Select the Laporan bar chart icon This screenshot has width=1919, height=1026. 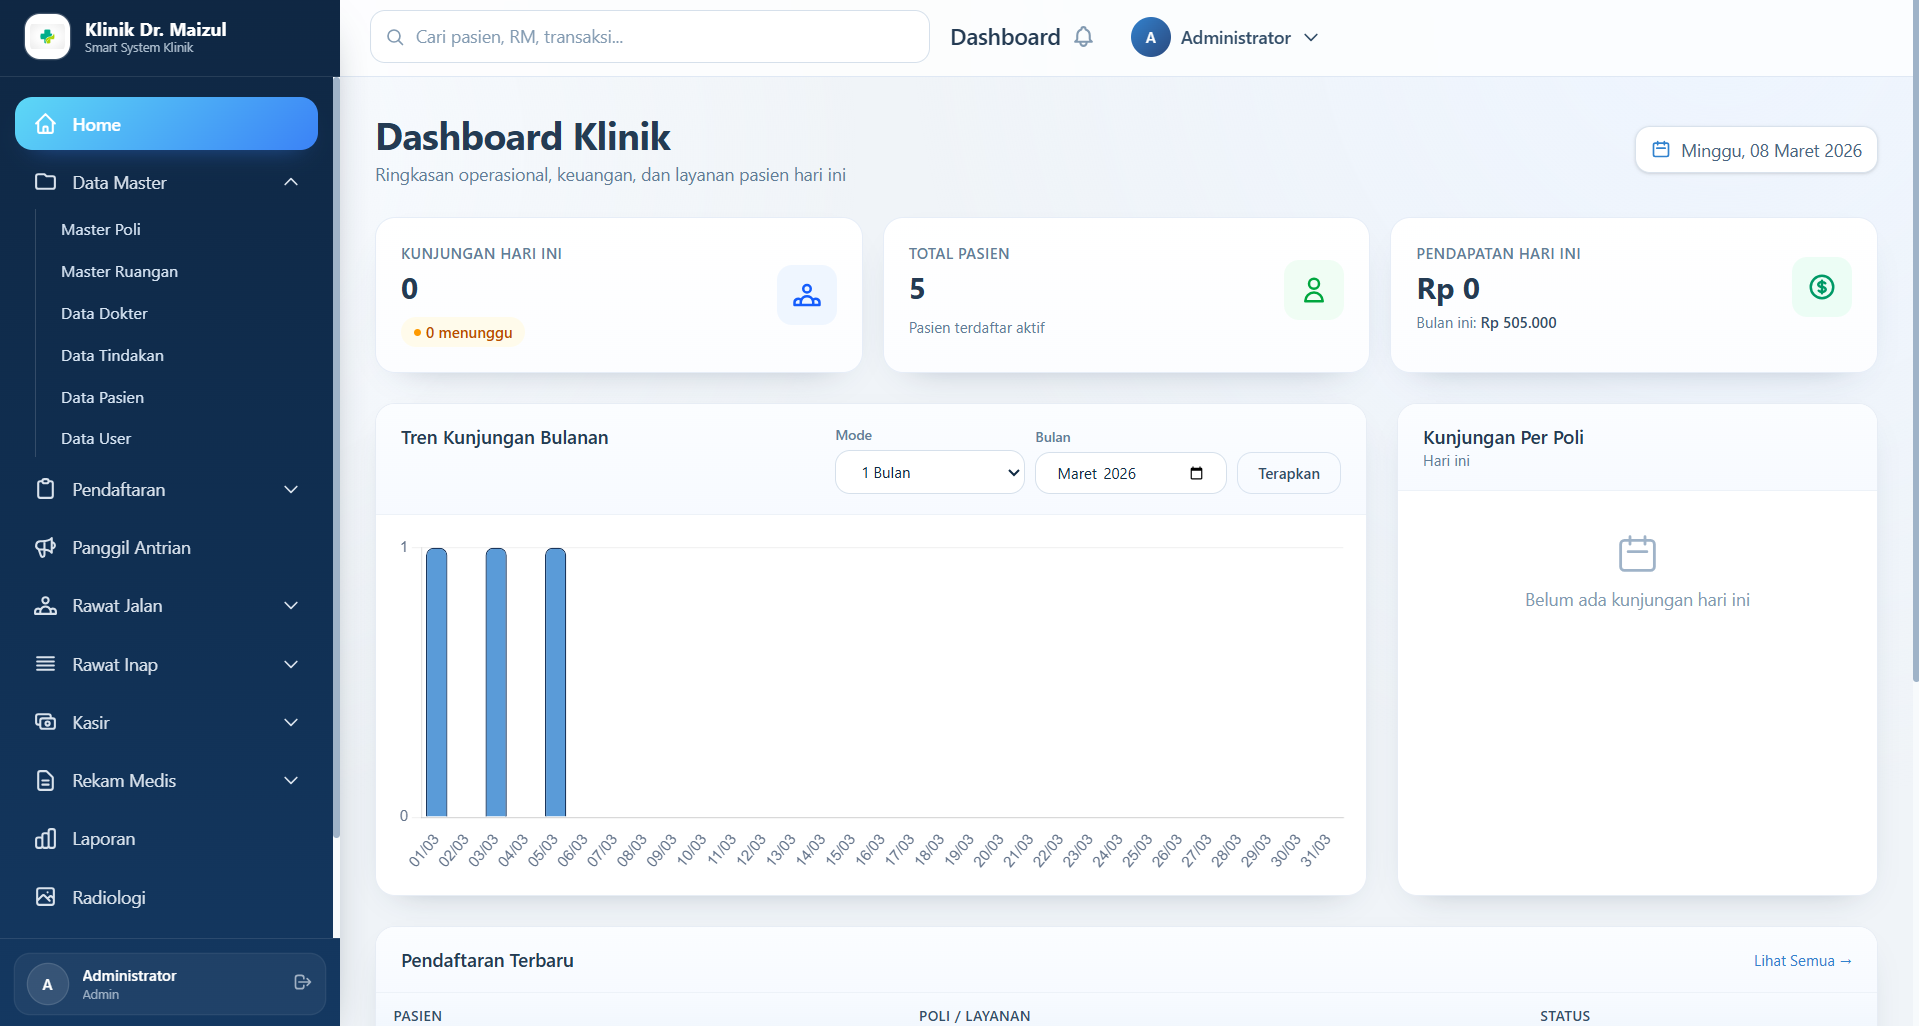pos(46,838)
